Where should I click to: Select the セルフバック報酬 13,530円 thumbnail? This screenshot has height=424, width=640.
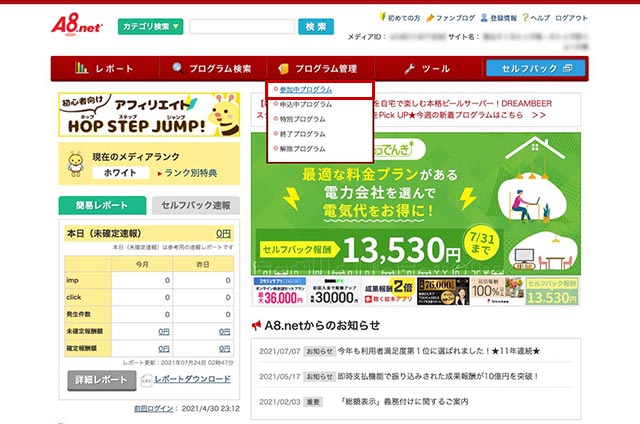tap(552, 291)
